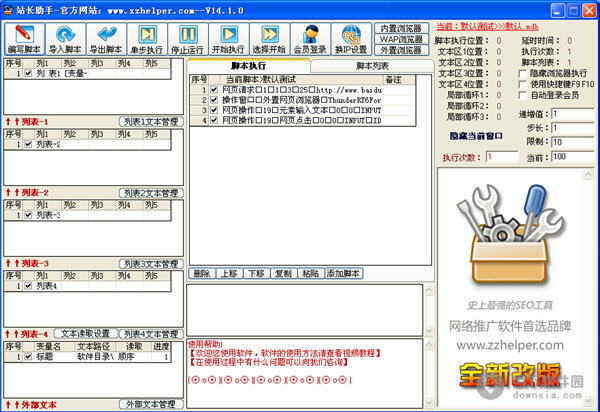
Task: Click the 当前：默认测试>>>默认.mdb link
Action: coord(488,27)
